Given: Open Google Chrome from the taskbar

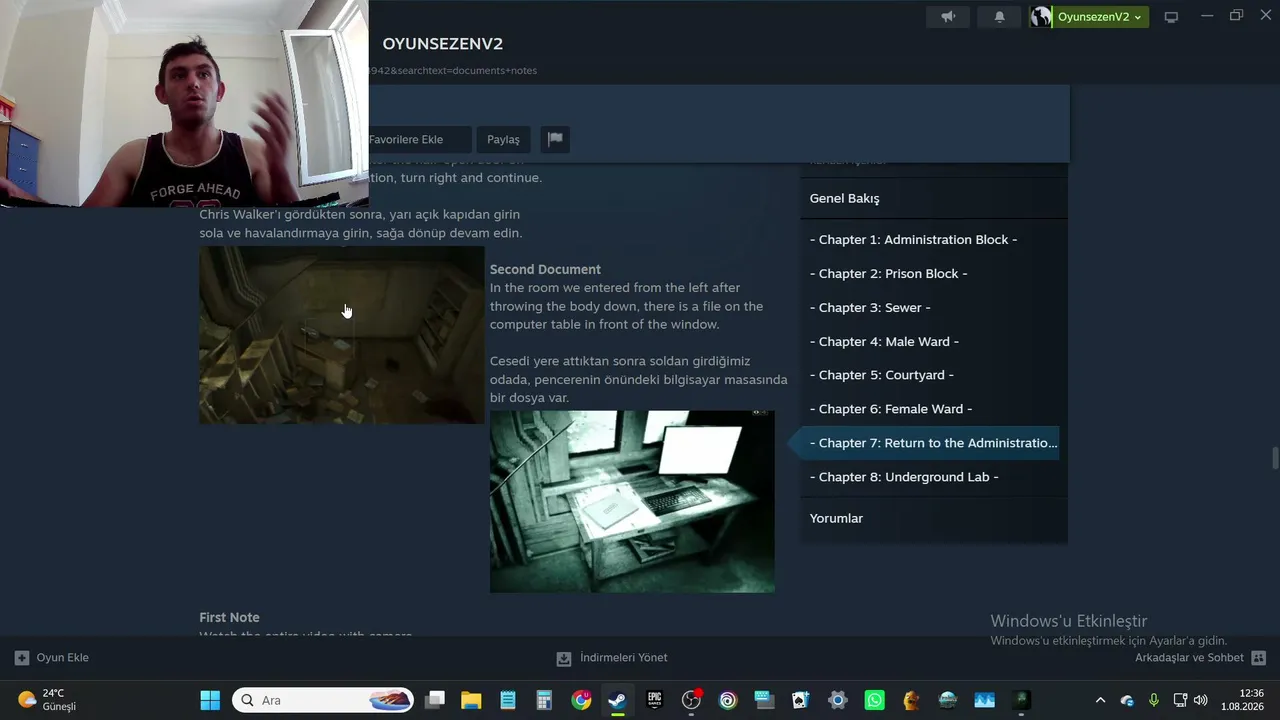Looking at the screenshot, I should tap(581, 700).
